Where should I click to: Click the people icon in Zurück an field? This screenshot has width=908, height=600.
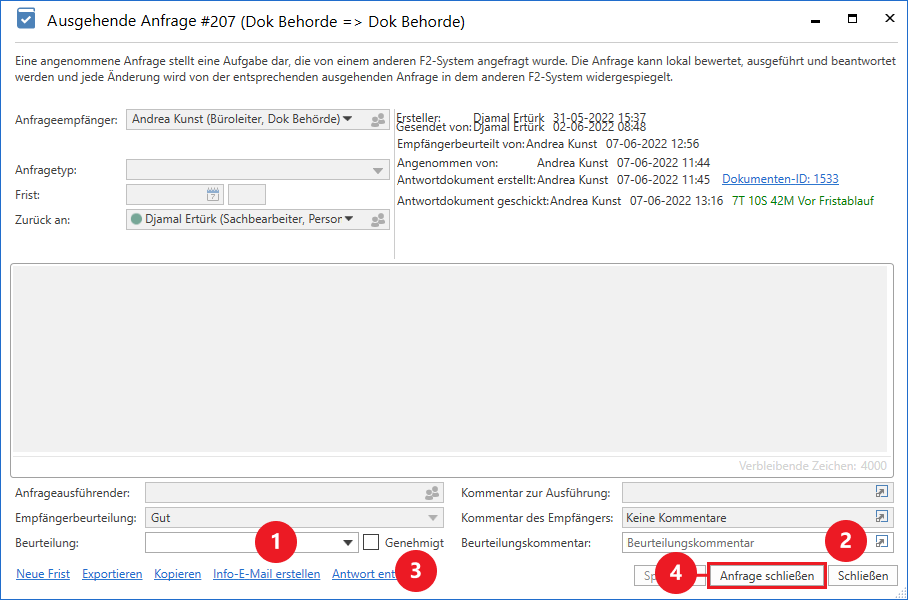point(377,220)
